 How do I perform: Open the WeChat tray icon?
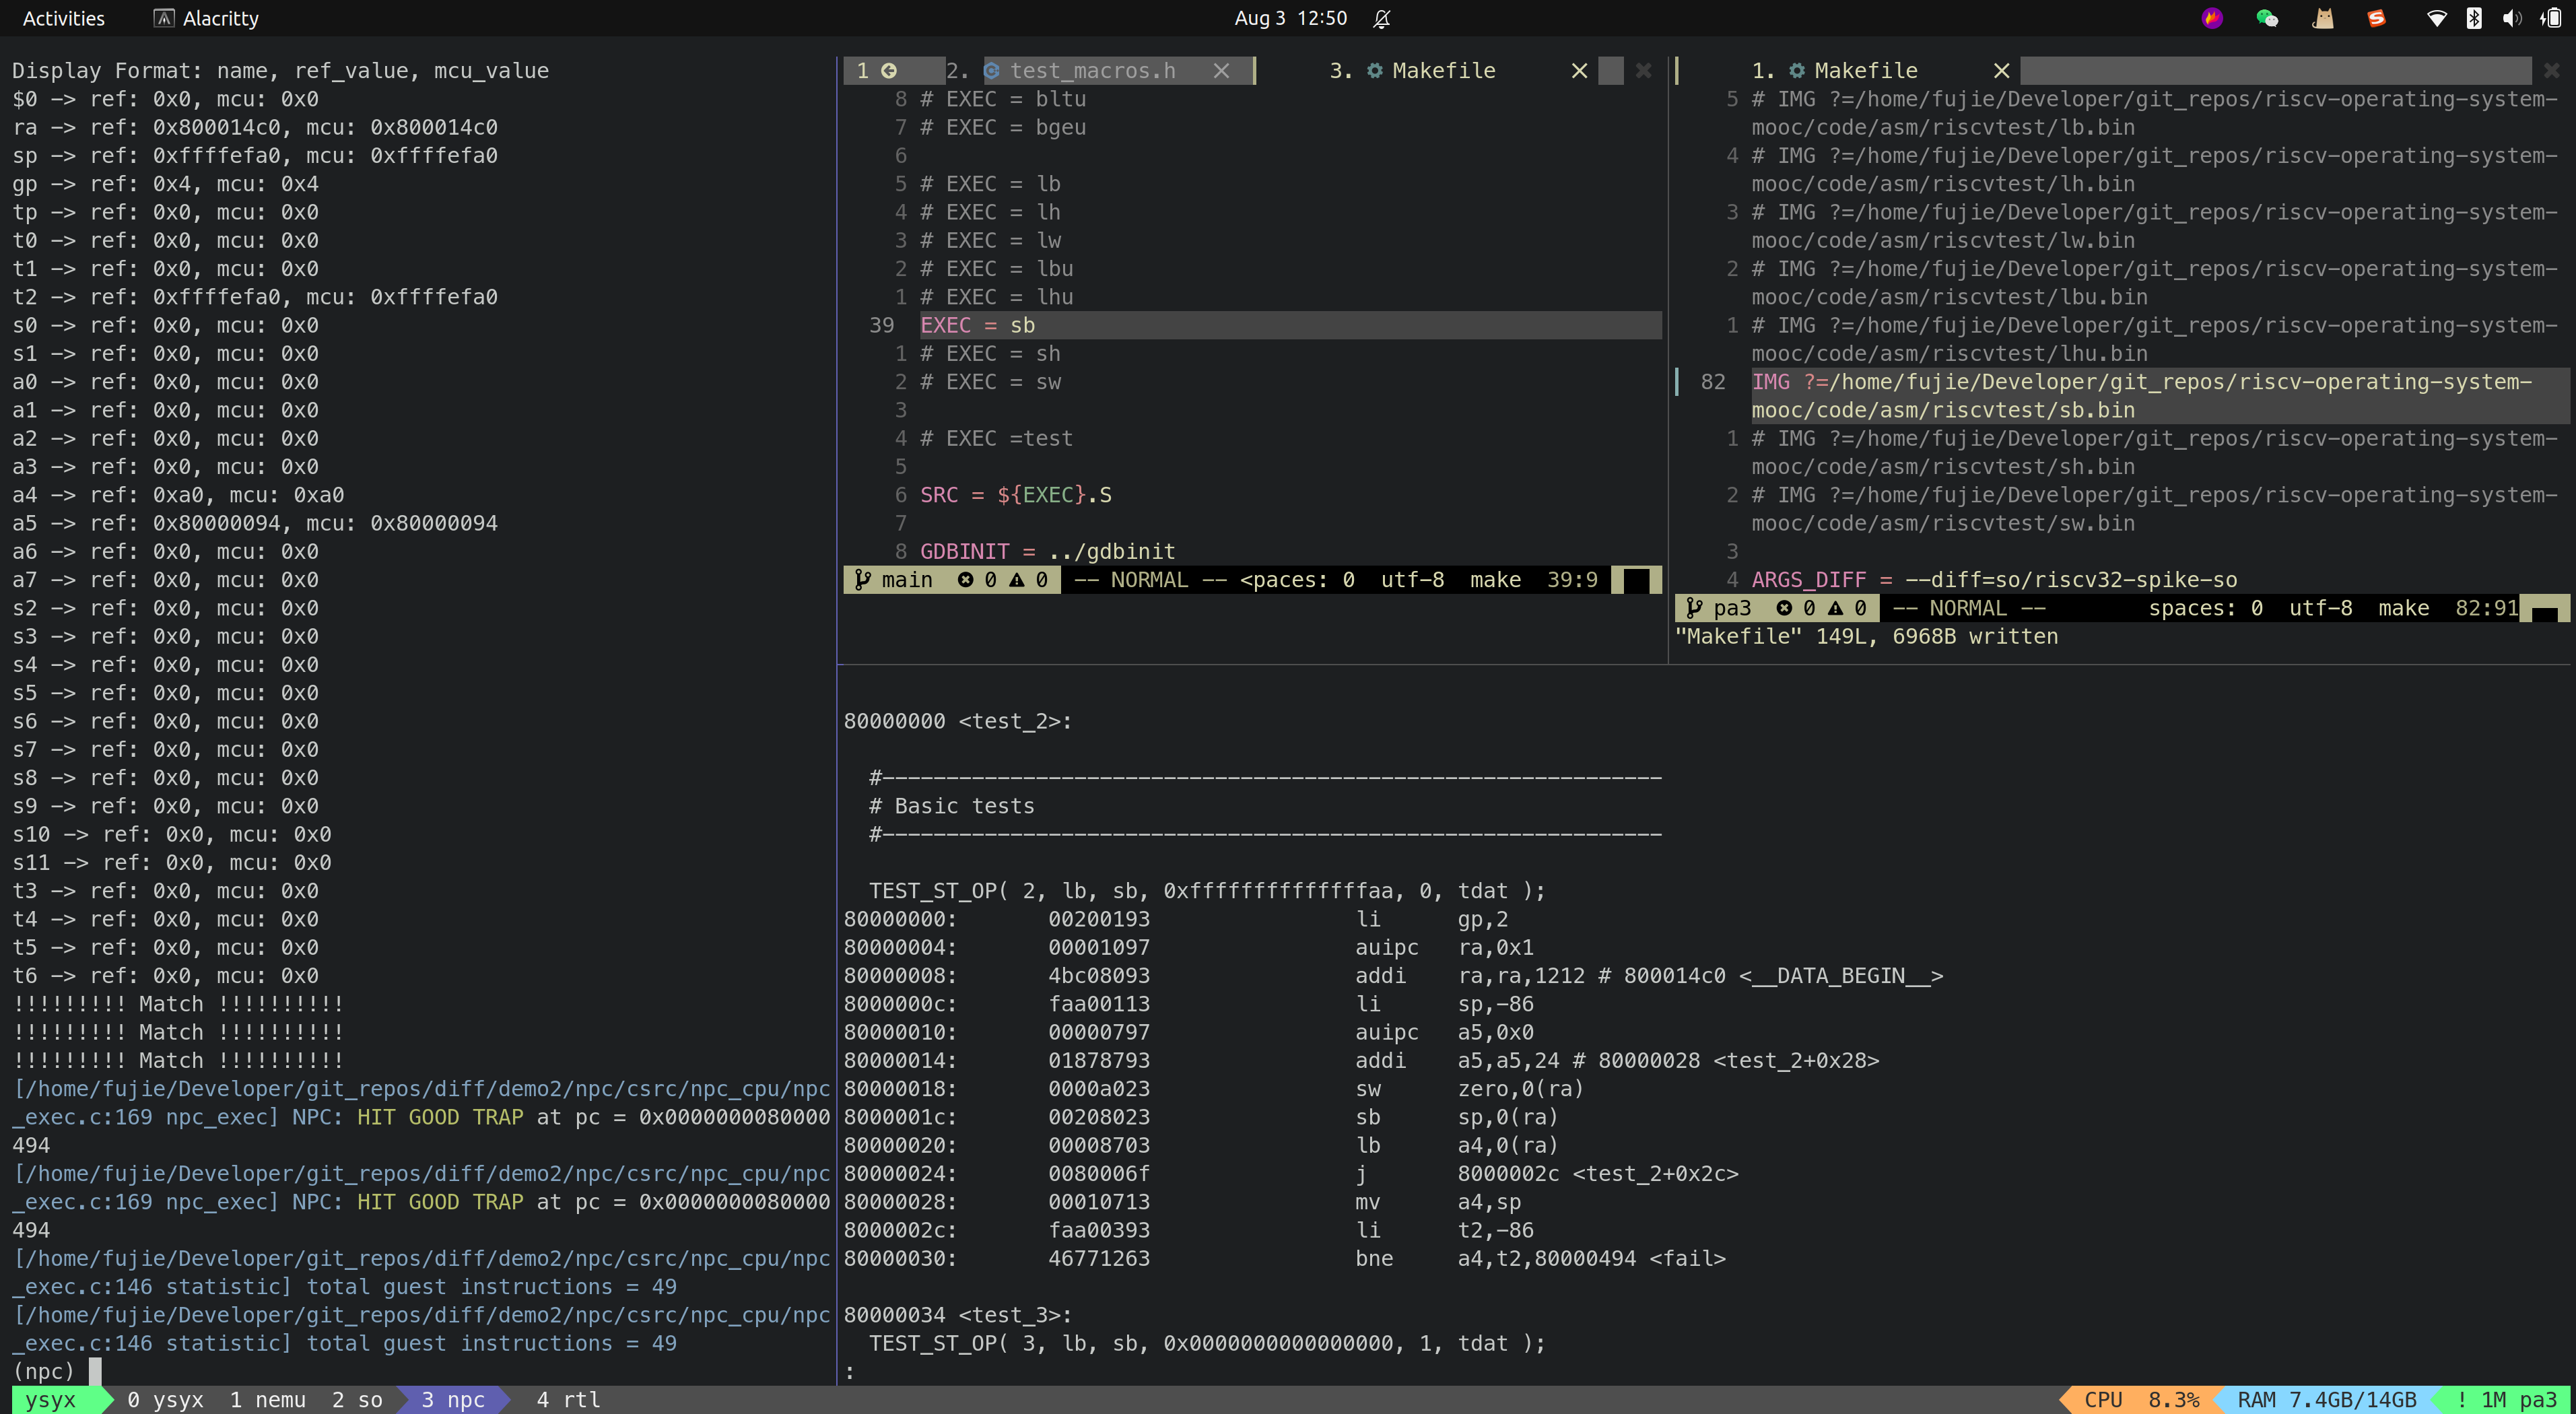pyautogui.click(x=2267, y=18)
